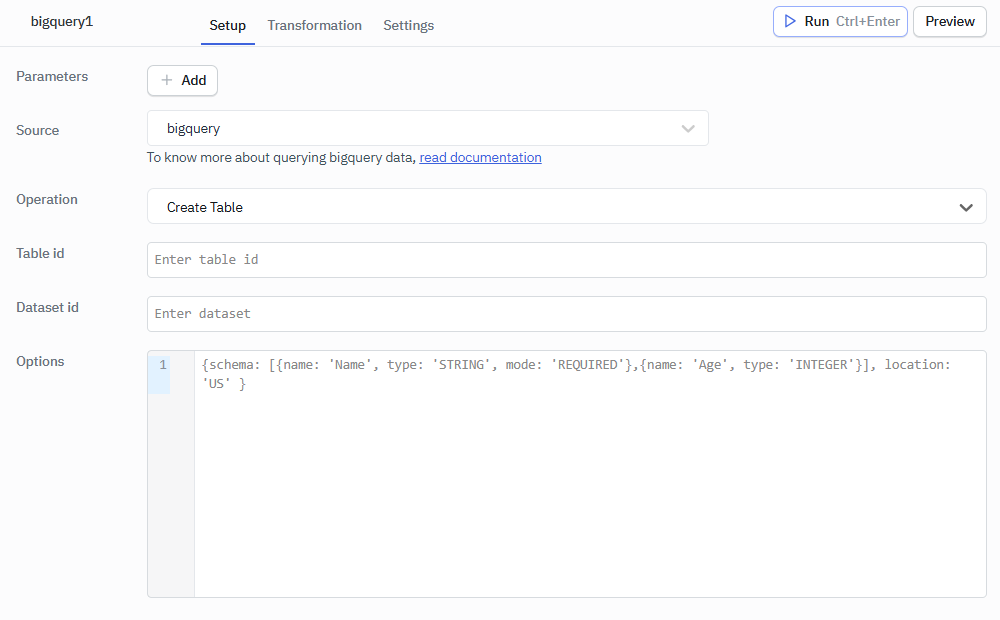Click the Parameters label

point(52,76)
